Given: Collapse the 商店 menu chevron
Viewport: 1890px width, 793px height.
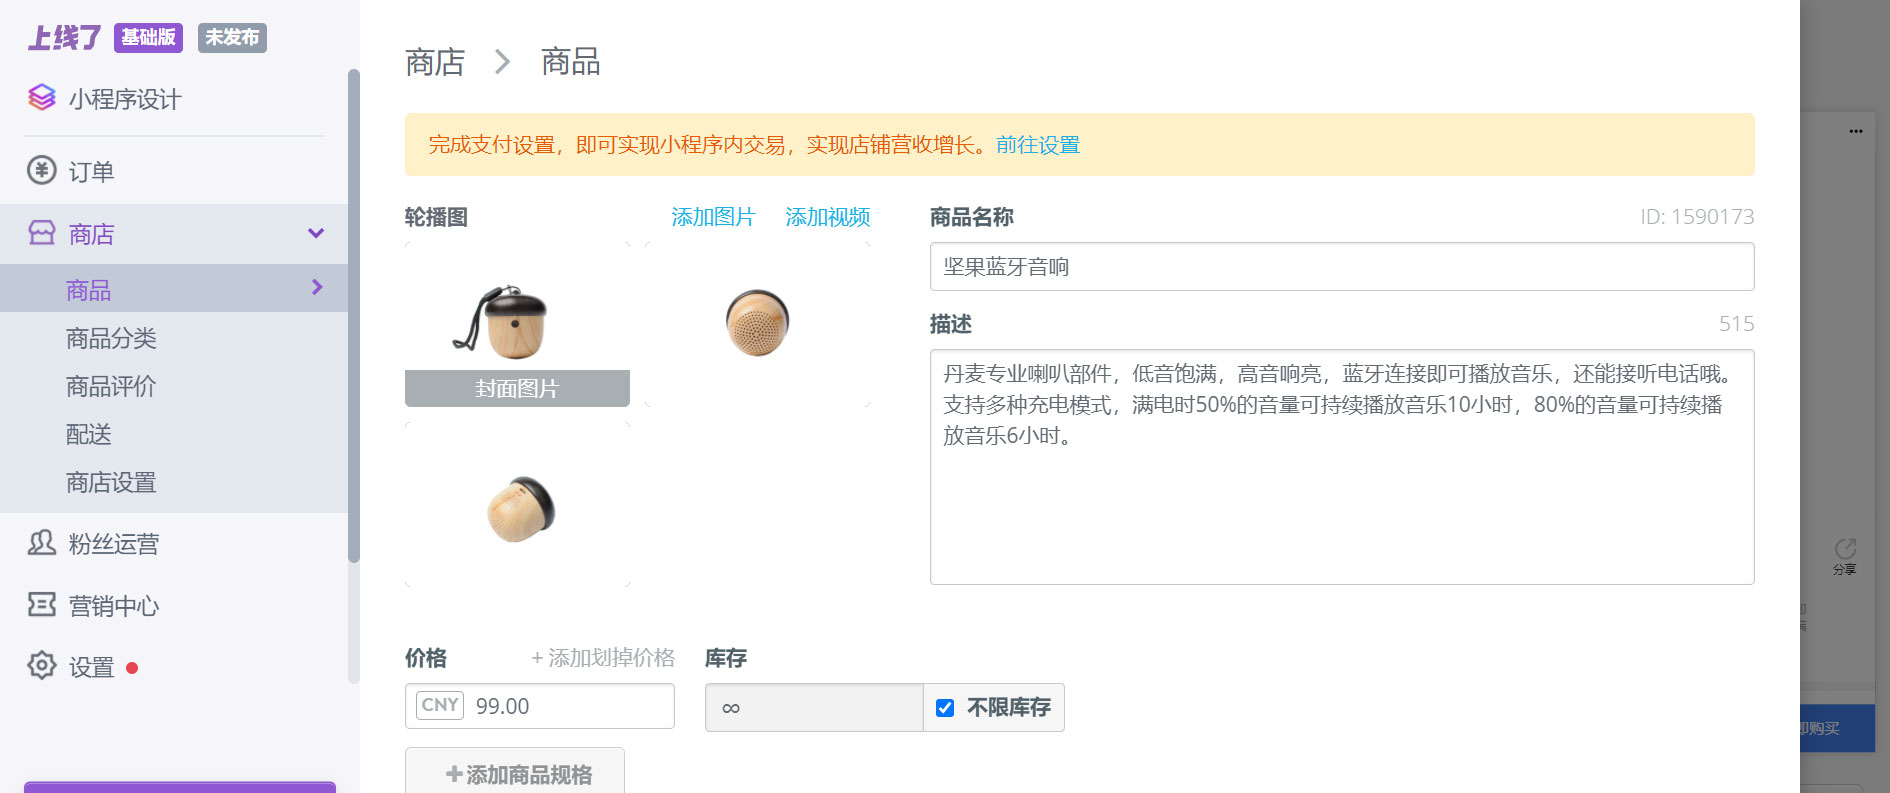Looking at the screenshot, I should pyautogui.click(x=316, y=233).
